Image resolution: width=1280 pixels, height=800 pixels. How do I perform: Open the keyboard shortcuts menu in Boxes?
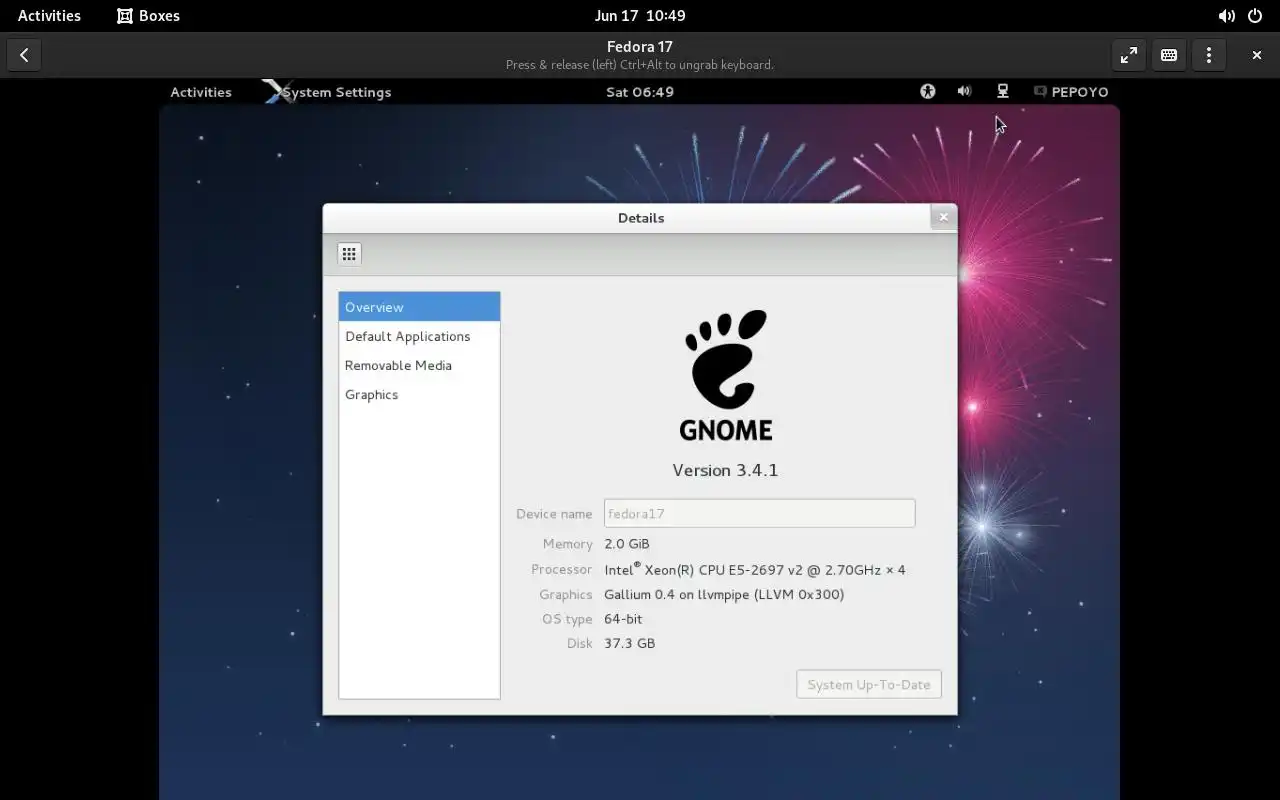[x=1168, y=55]
